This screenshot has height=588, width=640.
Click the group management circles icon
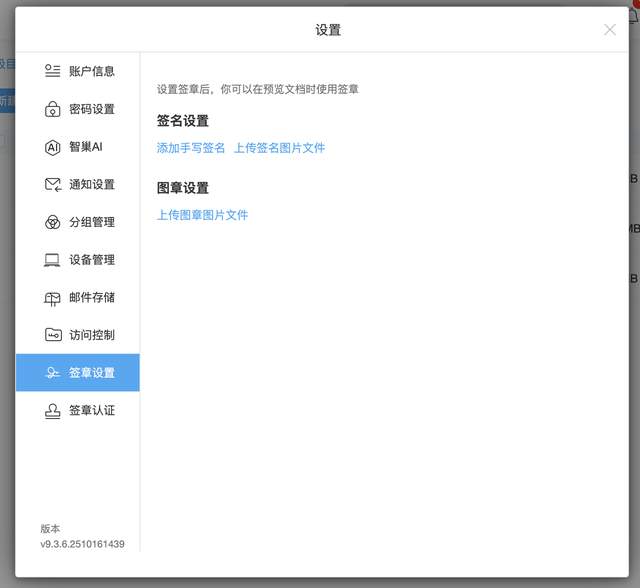(x=52, y=222)
